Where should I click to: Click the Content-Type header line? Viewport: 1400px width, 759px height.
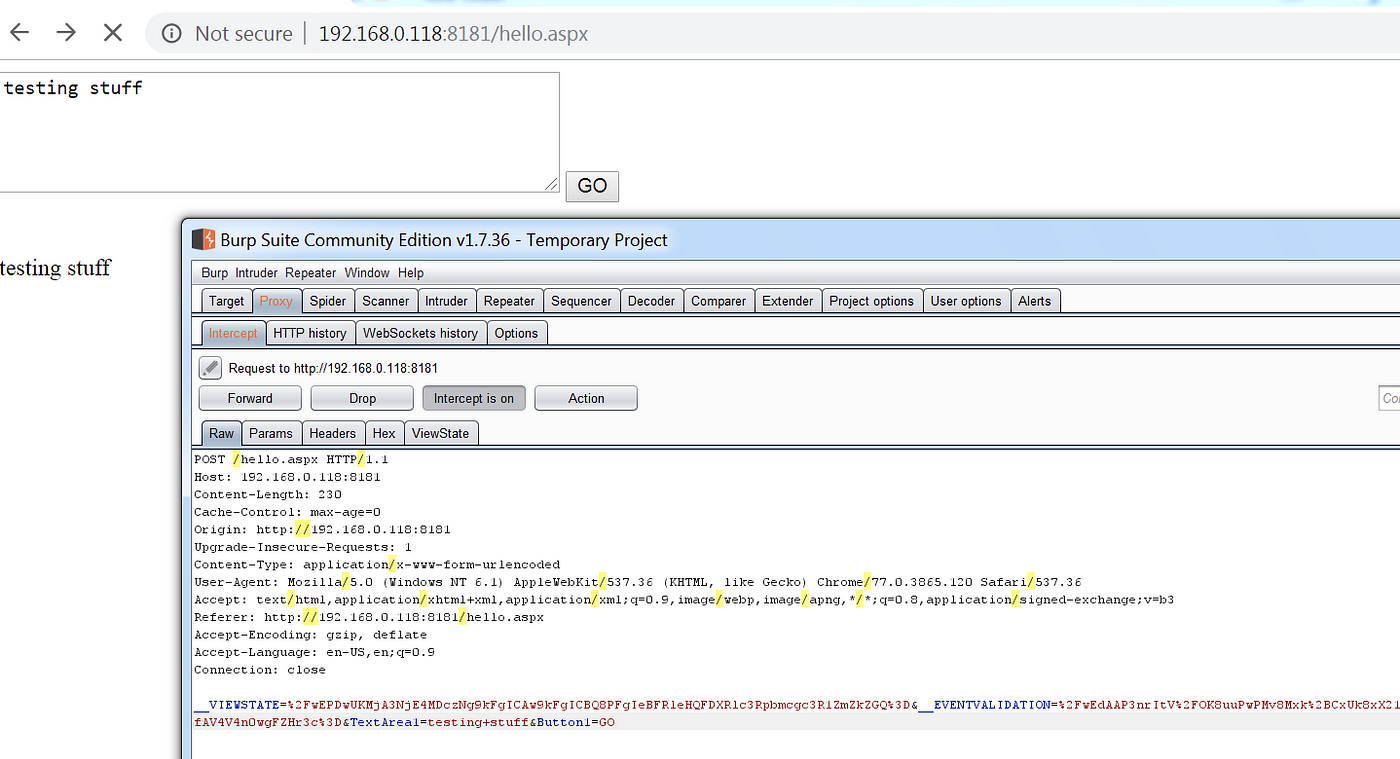tap(377, 565)
